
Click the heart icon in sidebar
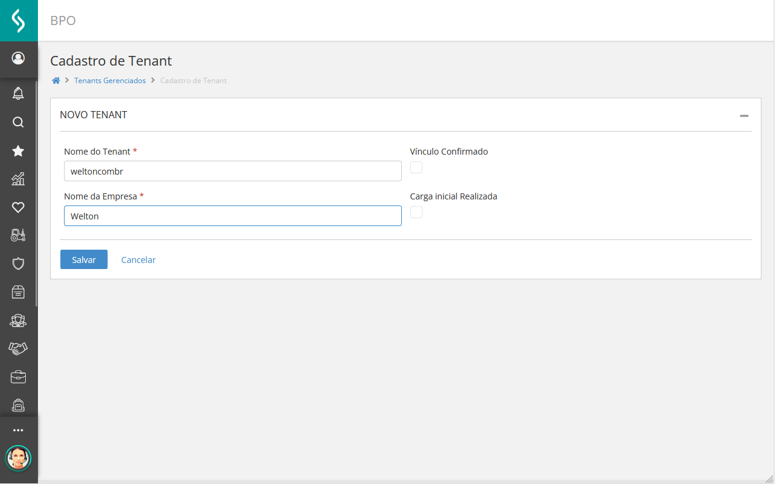click(18, 207)
